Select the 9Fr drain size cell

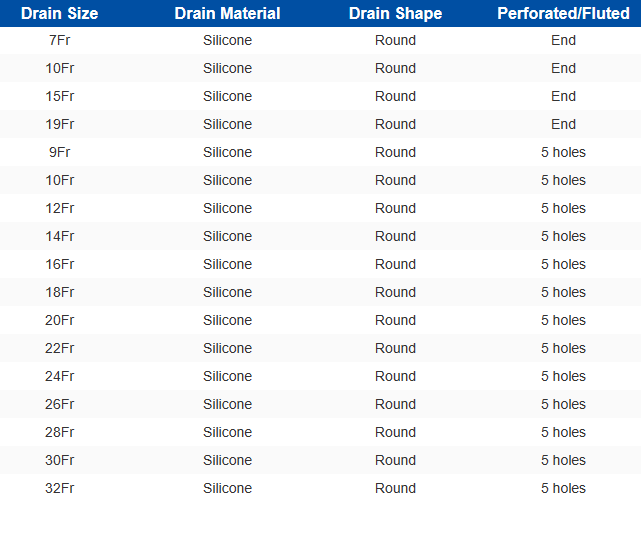click(60, 152)
